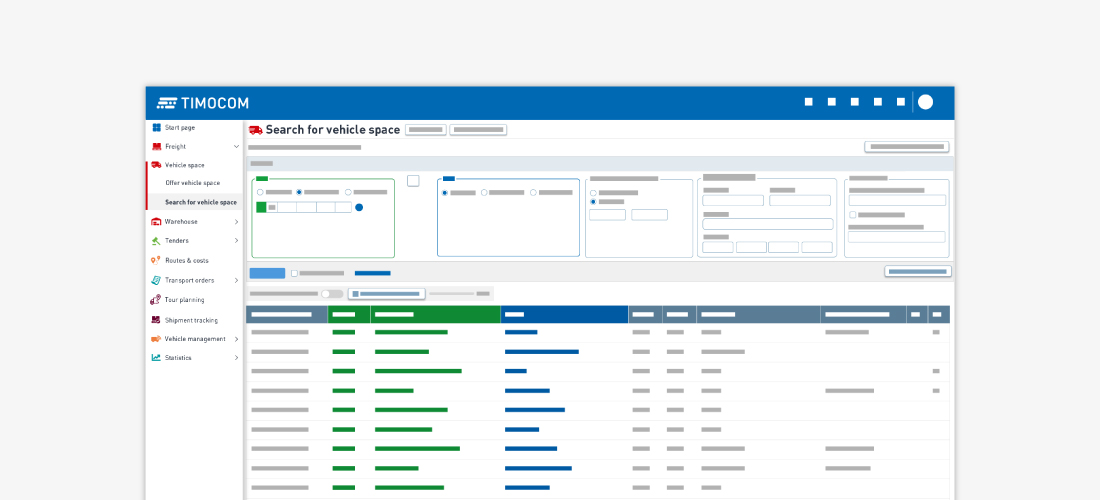
Task: Toggle the switch above the results table
Action: [x=332, y=294]
